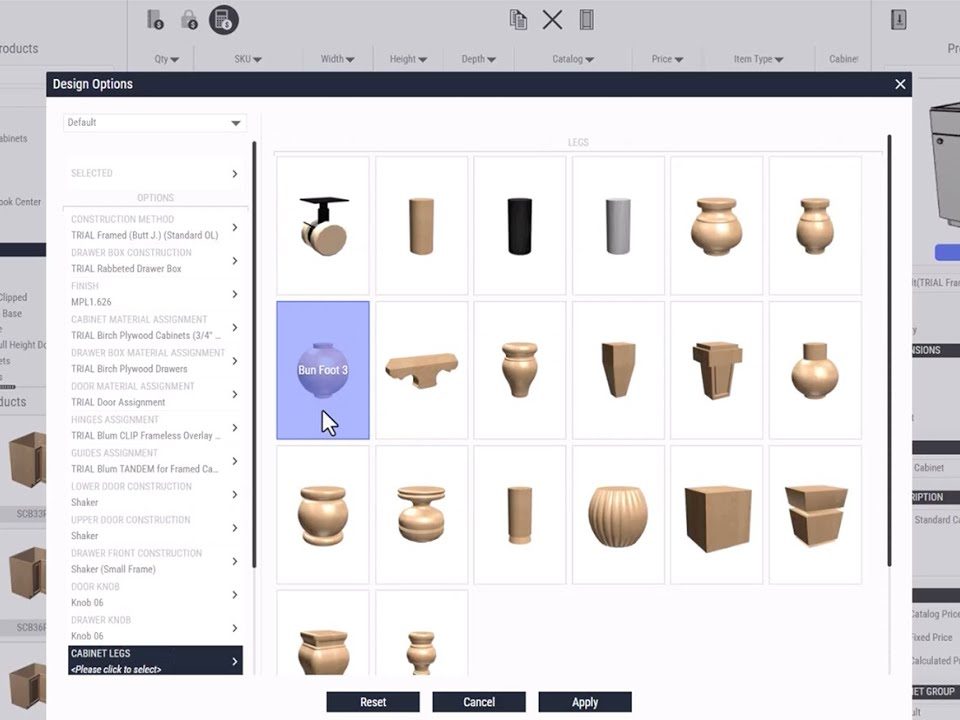Viewport: 960px width, 720px height.
Task: Expand the Hinges Assignment option
Action: tap(155, 427)
